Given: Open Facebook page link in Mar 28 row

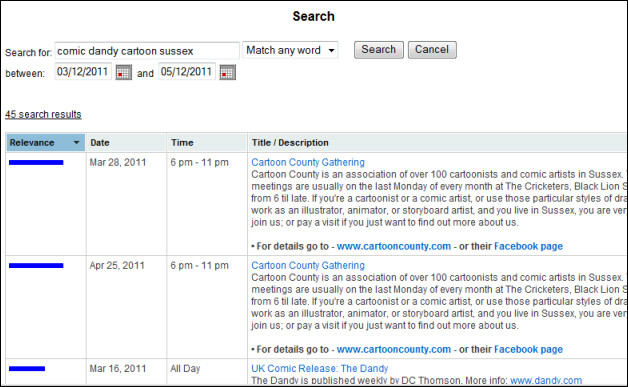Looking at the screenshot, I should tap(528, 246).
